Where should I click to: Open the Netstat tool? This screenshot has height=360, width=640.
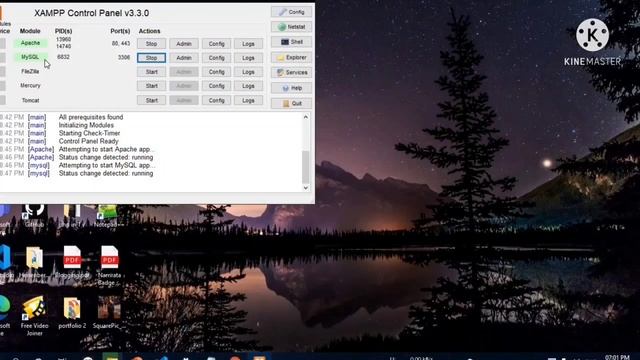[x=291, y=27]
